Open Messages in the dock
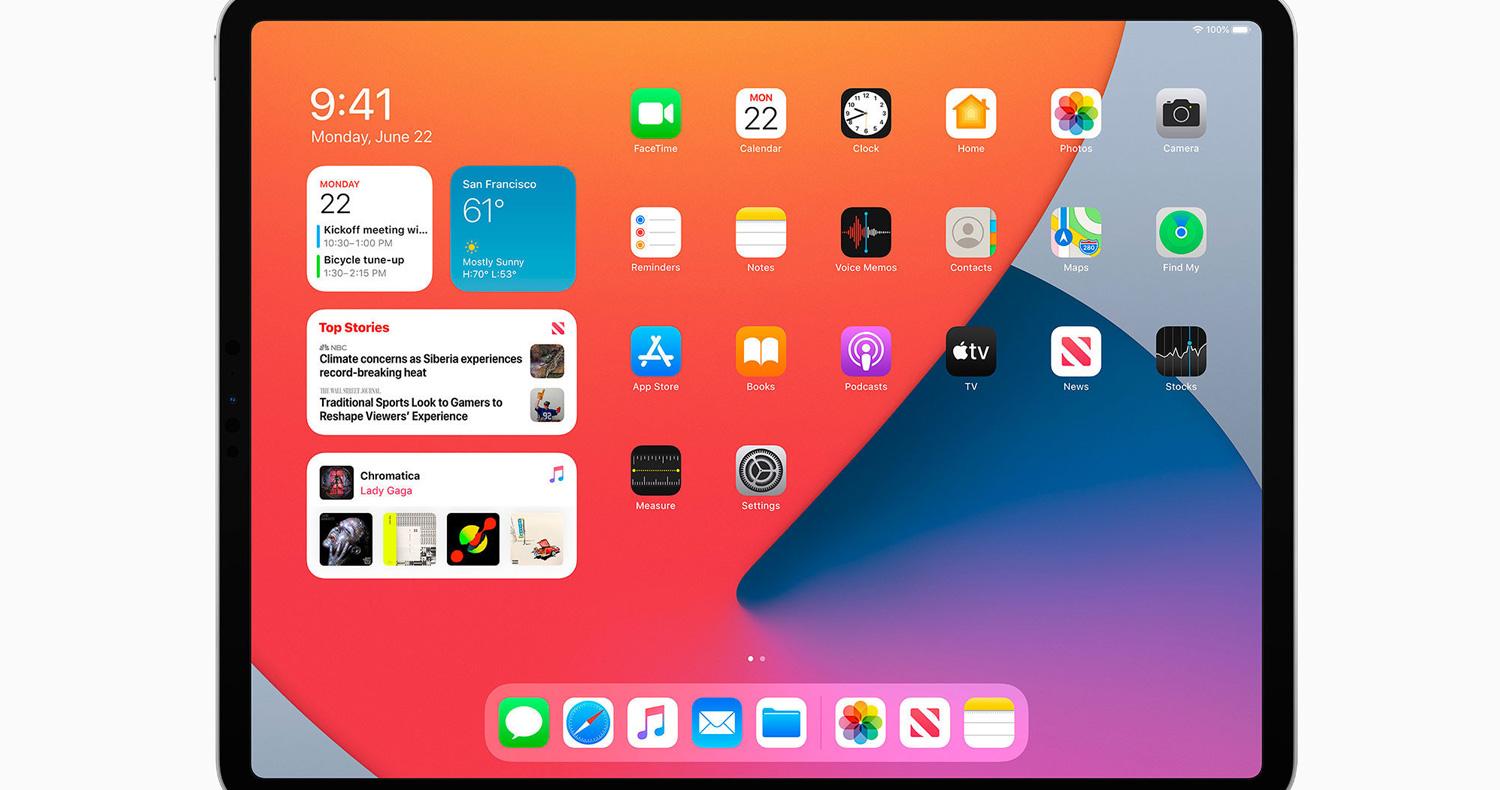Image resolution: width=1500 pixels, height=790 pixels. coord(524,723)
